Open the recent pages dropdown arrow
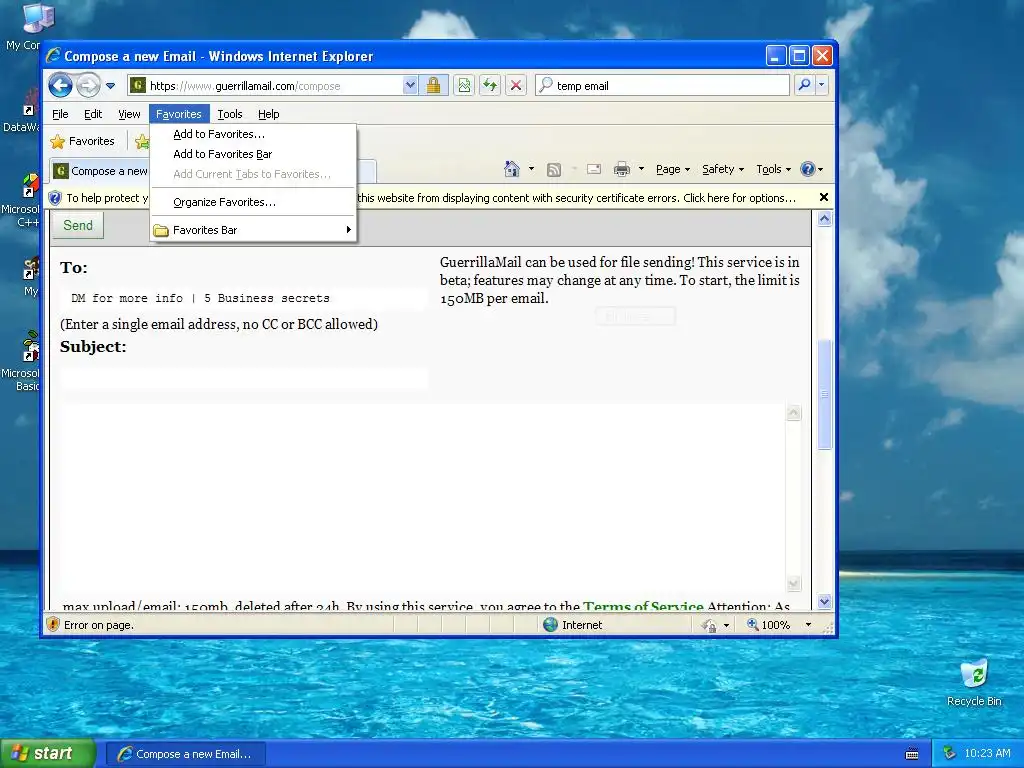Image resolution: width=1024 pixels, height=768 pixels. [x=110, y=86]
